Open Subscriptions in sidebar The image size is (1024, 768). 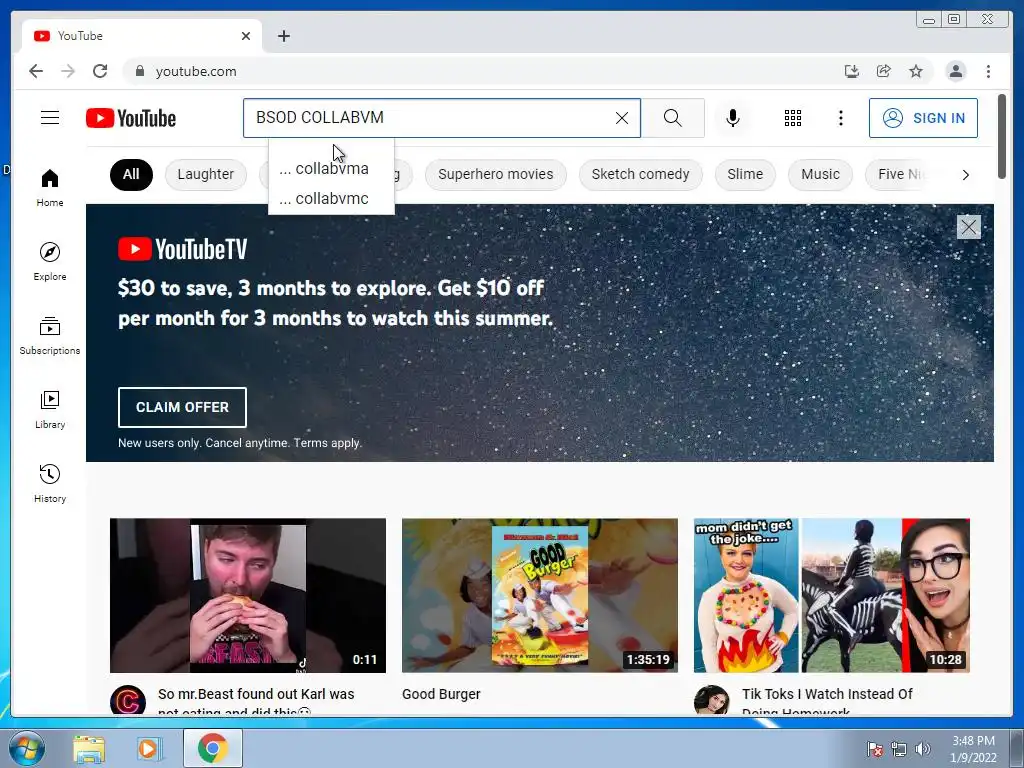pos(50,336)
